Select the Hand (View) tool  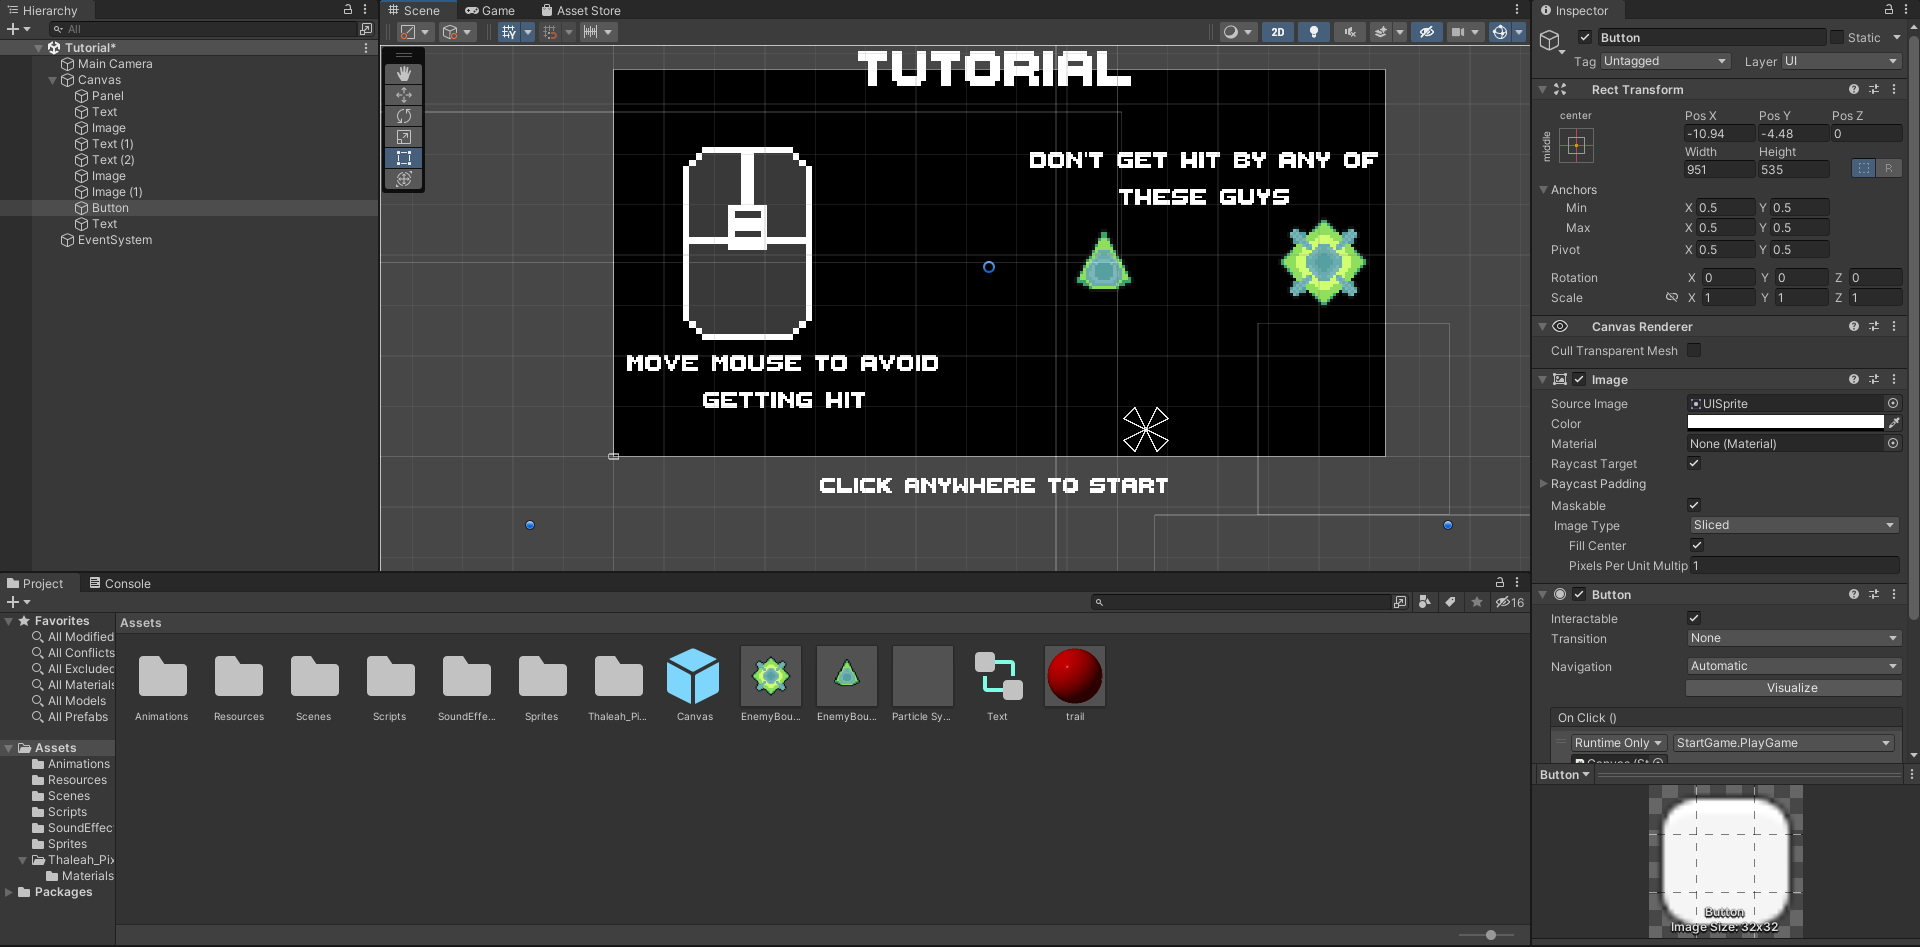click(x=404, y=74)
